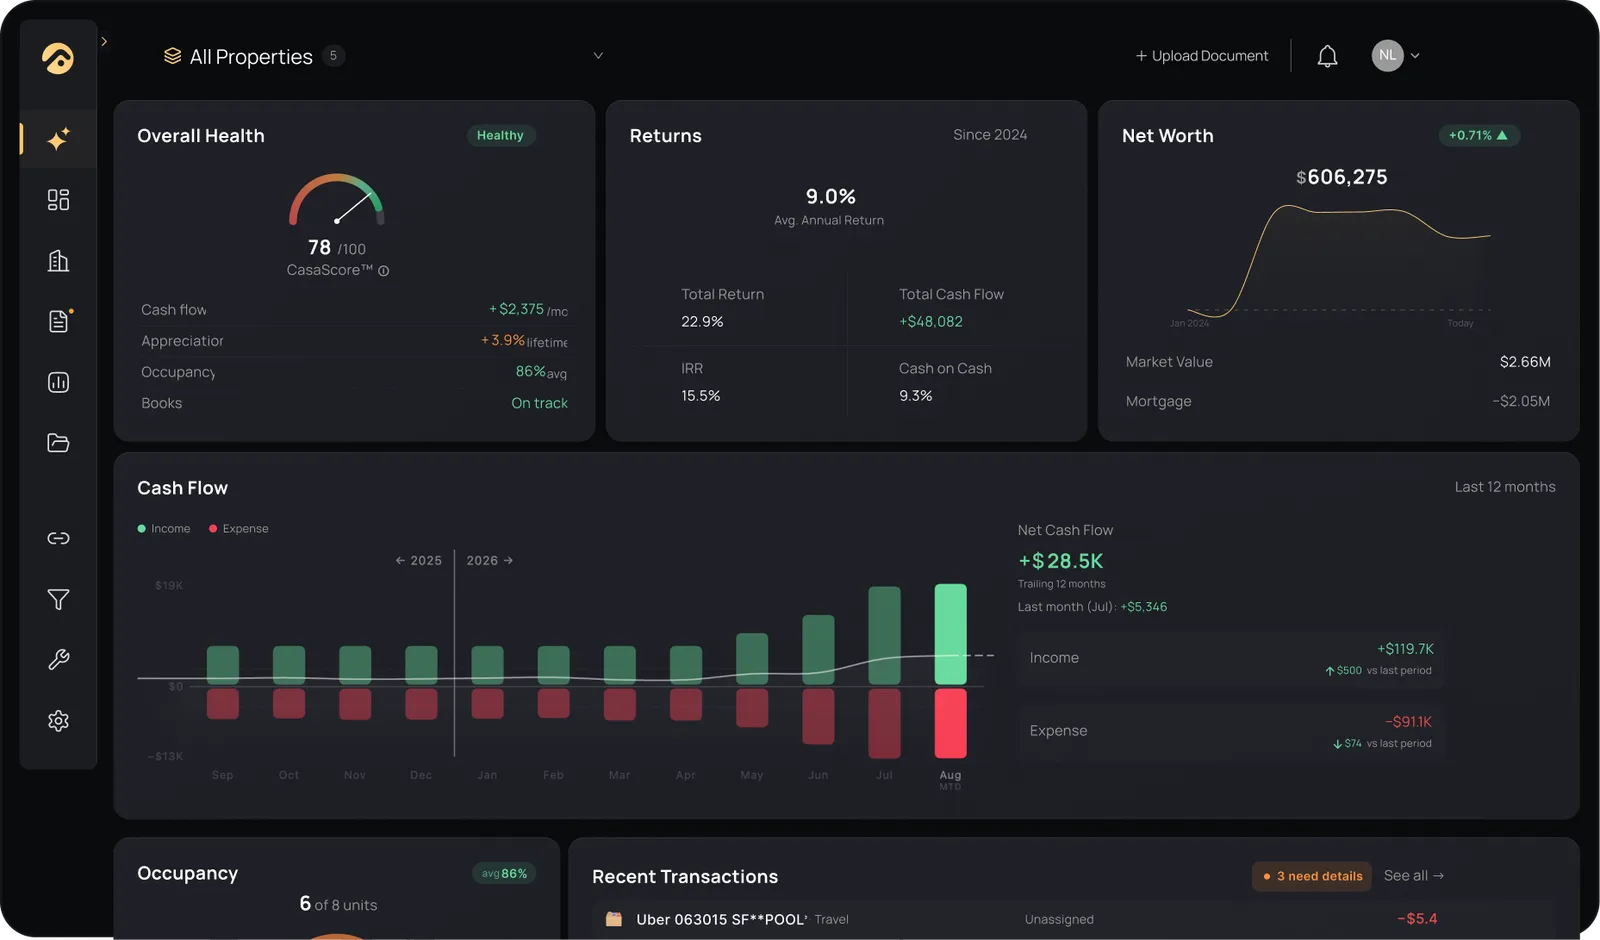Click the CasaScore info icon
Viewport: 1600px width, 940px height.
[383, 271]
